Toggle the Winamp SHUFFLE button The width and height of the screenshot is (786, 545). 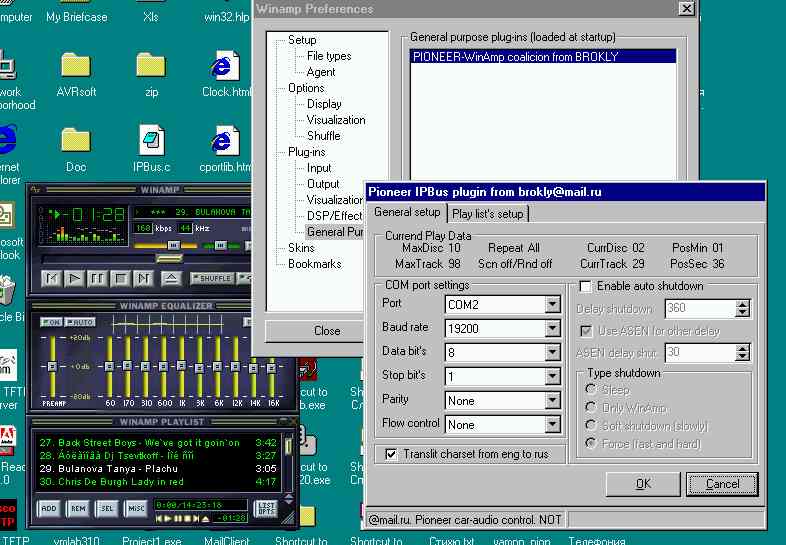pos(213,278)
